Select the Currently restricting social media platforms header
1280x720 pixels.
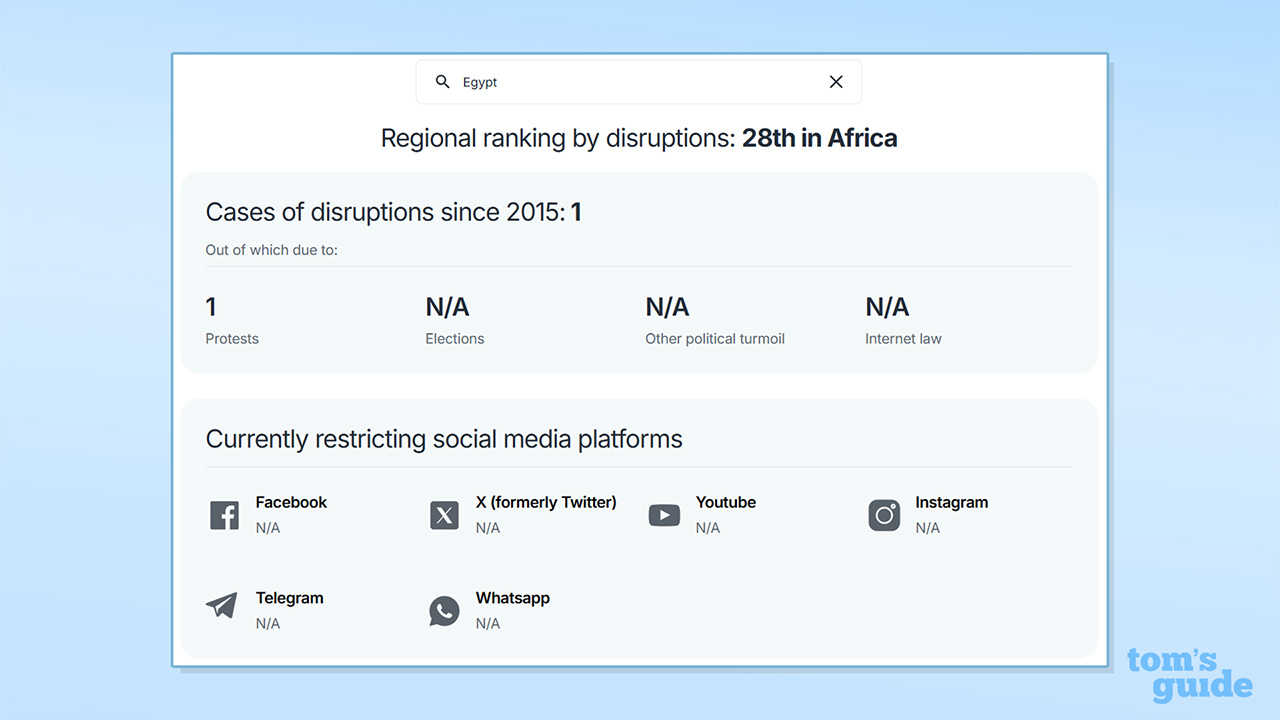[444, 438]
